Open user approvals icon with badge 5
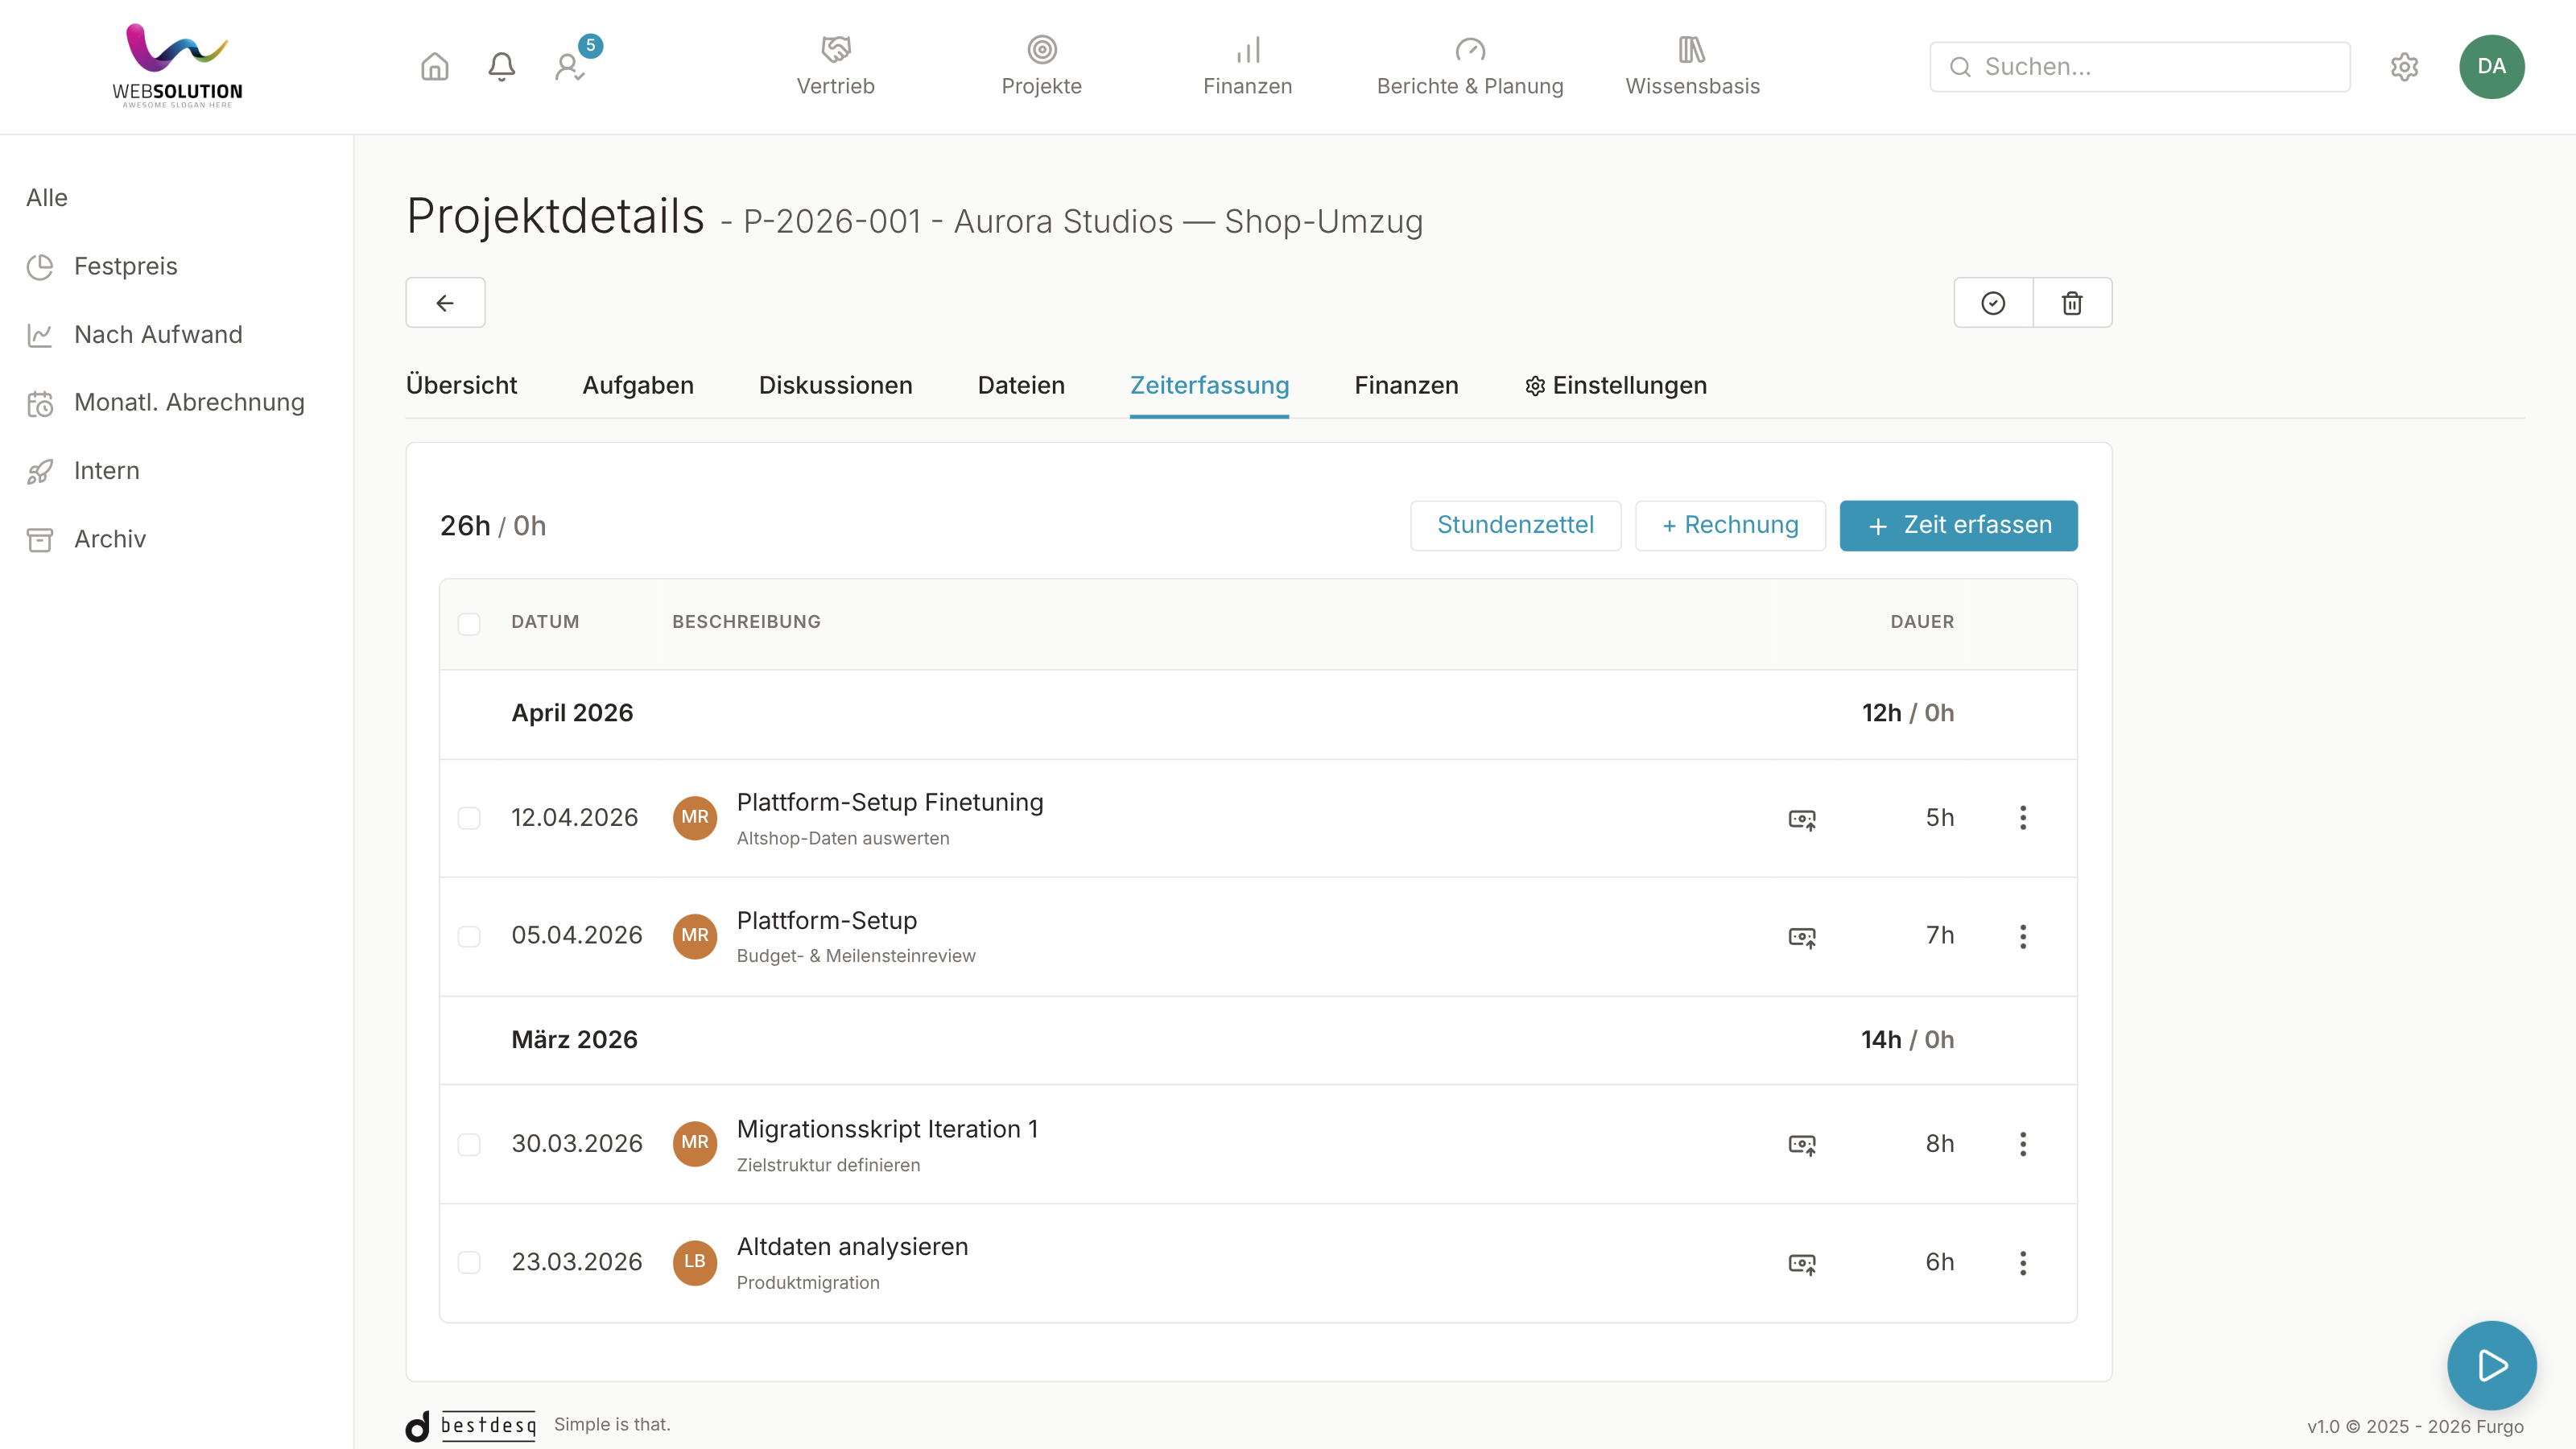 tap(570, 67)
